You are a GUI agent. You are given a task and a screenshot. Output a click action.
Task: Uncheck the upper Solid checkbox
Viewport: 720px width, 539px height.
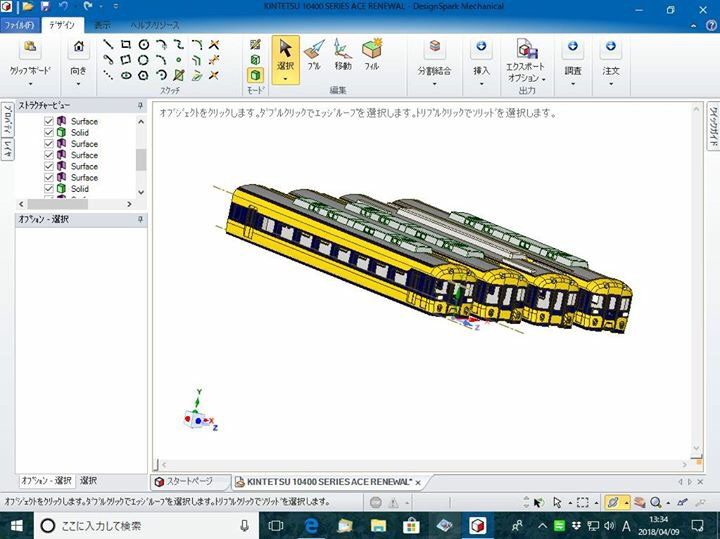[49, 132]
